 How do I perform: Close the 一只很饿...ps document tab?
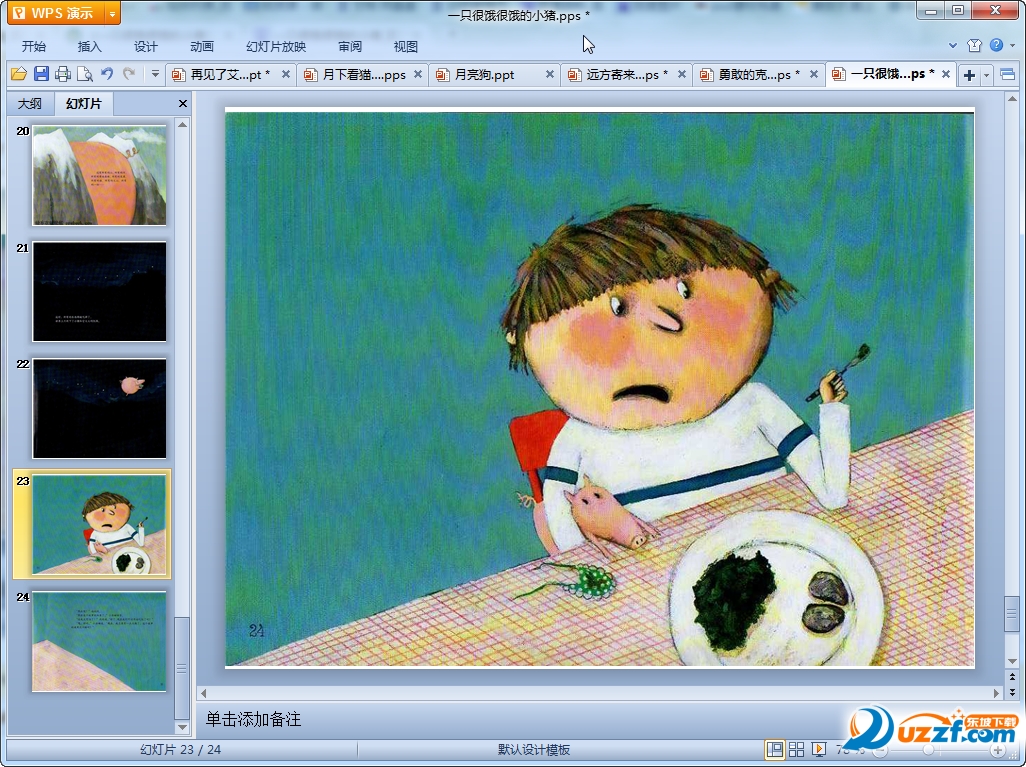tap(946, 75)
